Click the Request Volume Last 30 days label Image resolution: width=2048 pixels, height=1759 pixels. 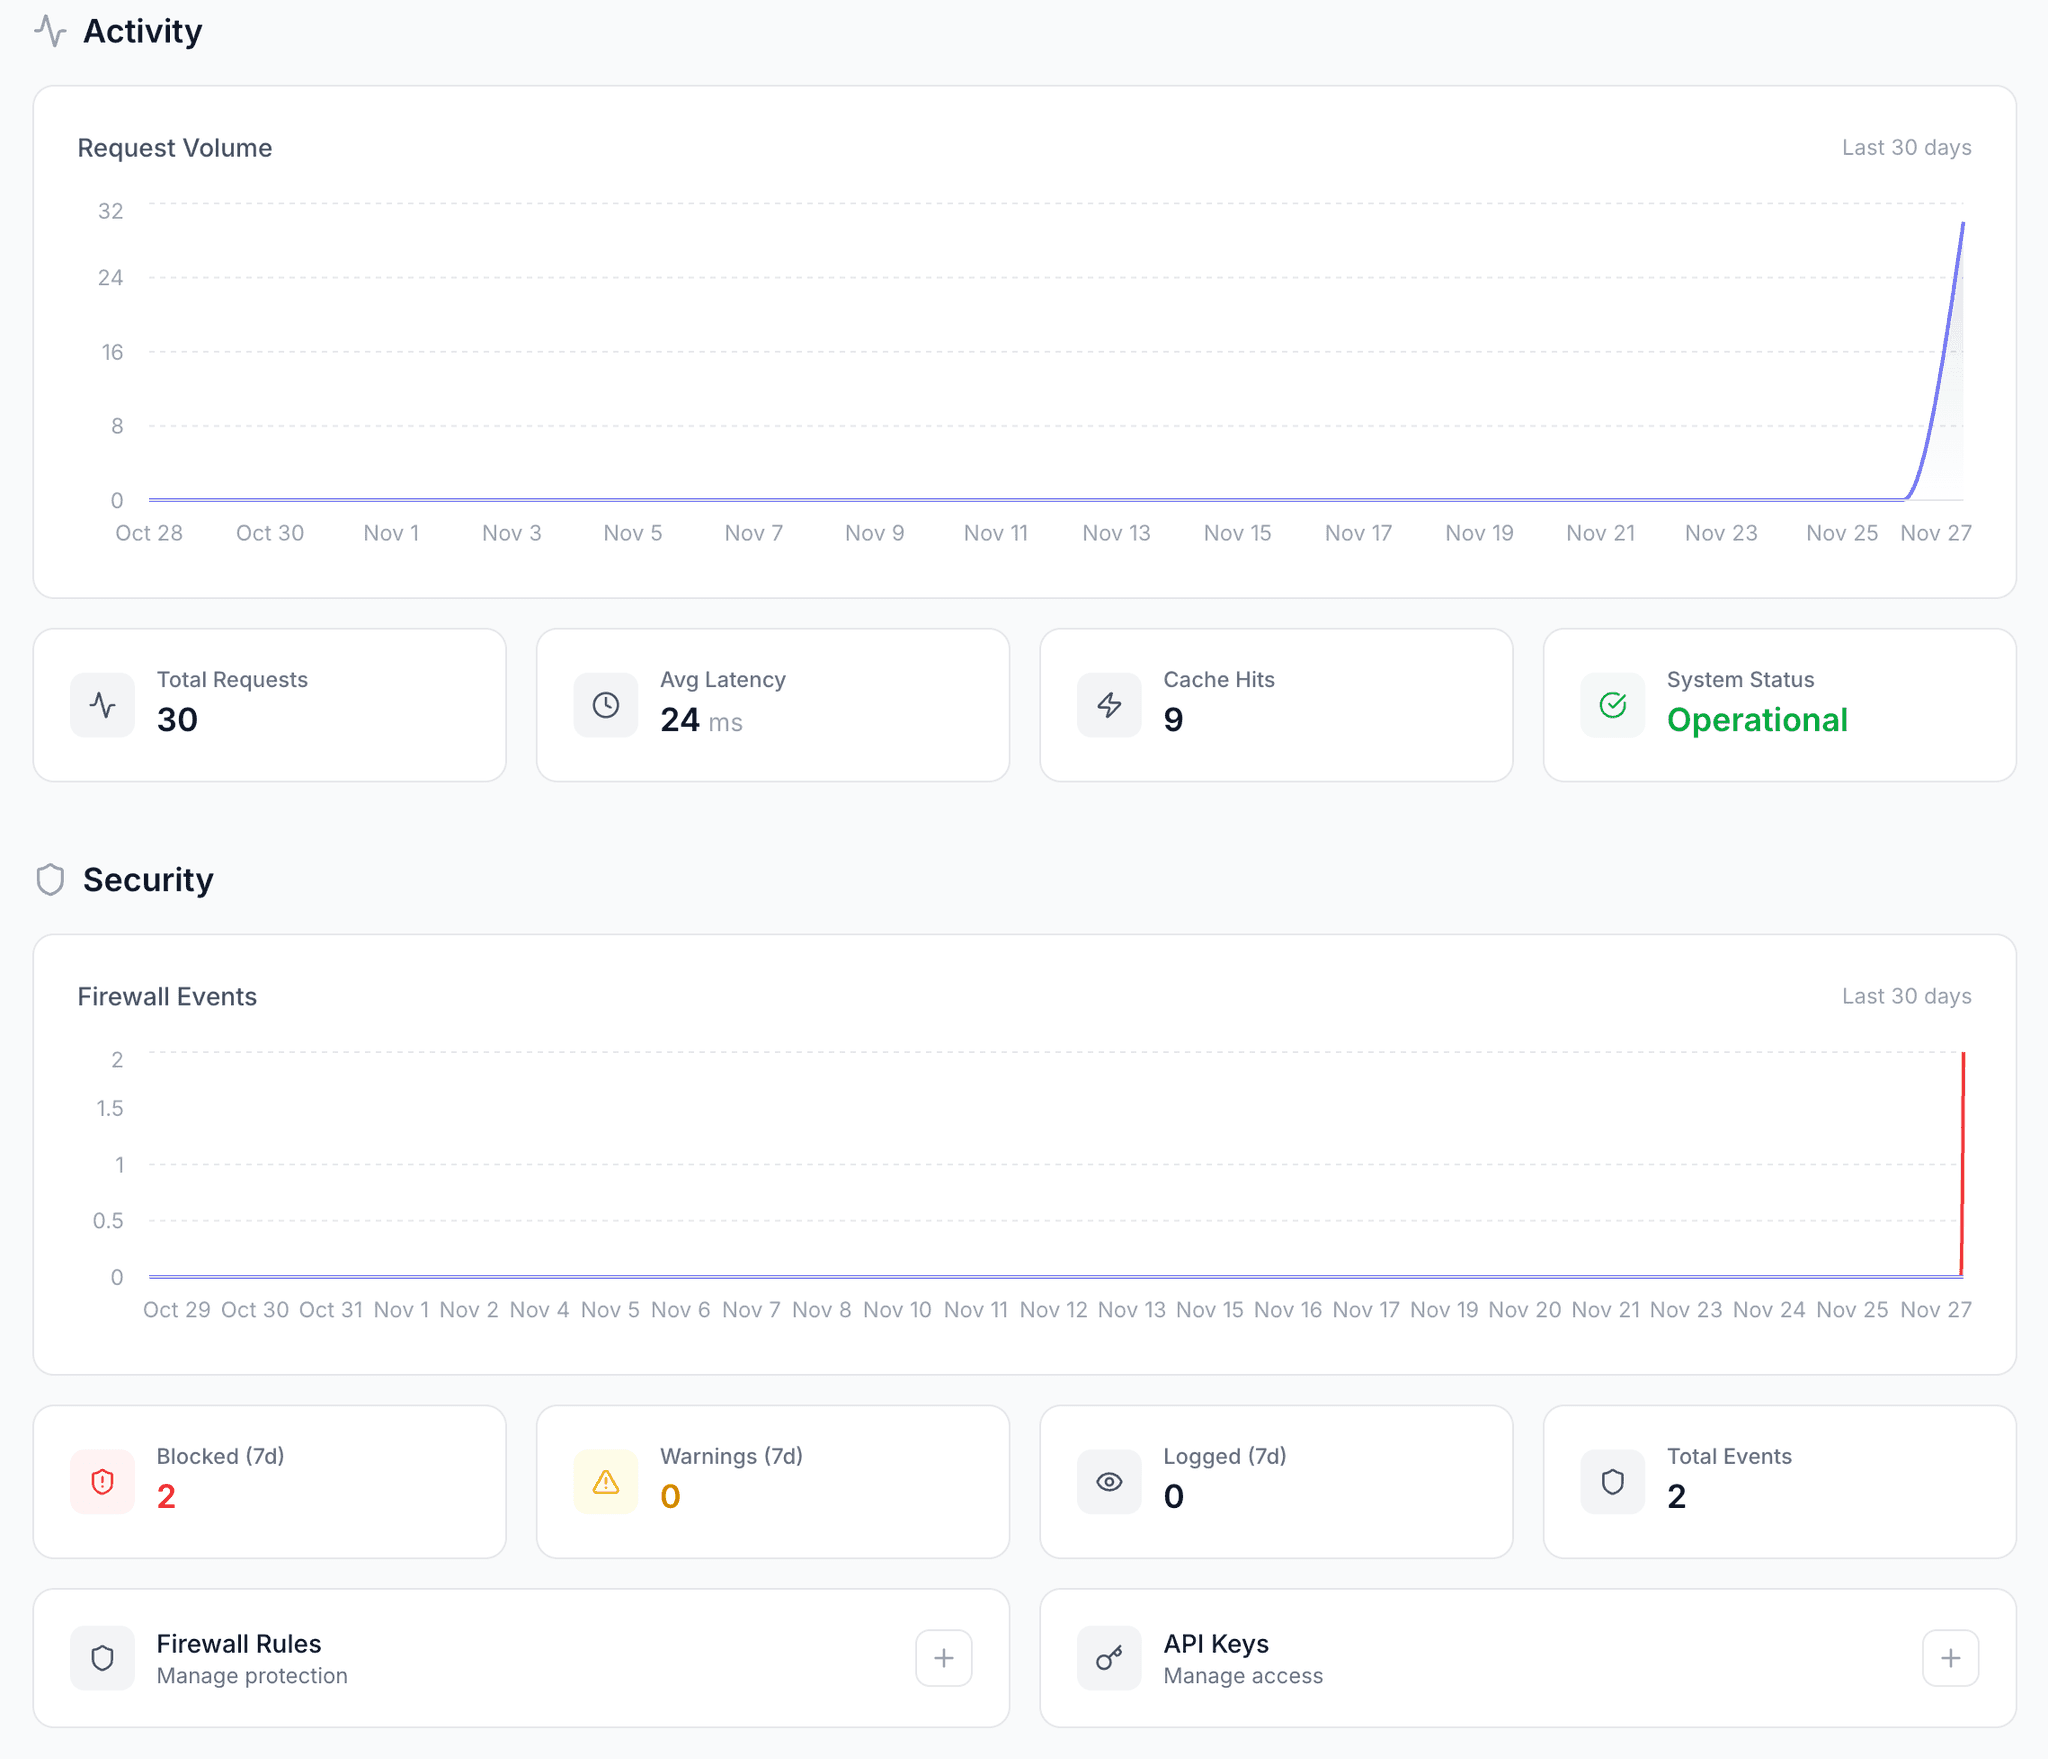coord(1906,148)
